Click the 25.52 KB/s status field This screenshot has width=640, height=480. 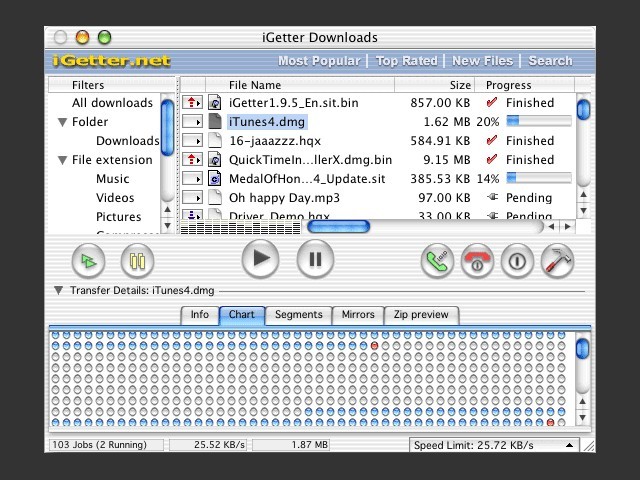tap(208, 445)
